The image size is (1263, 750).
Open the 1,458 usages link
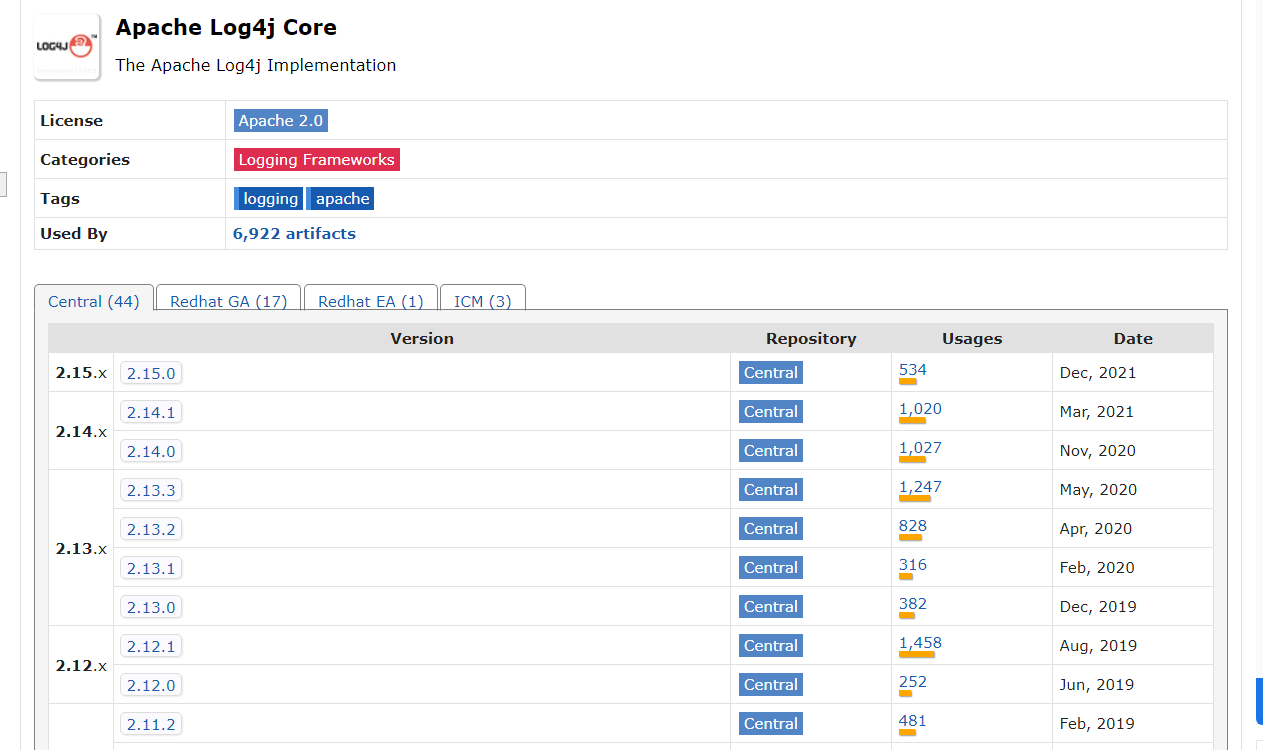(920, 643)
